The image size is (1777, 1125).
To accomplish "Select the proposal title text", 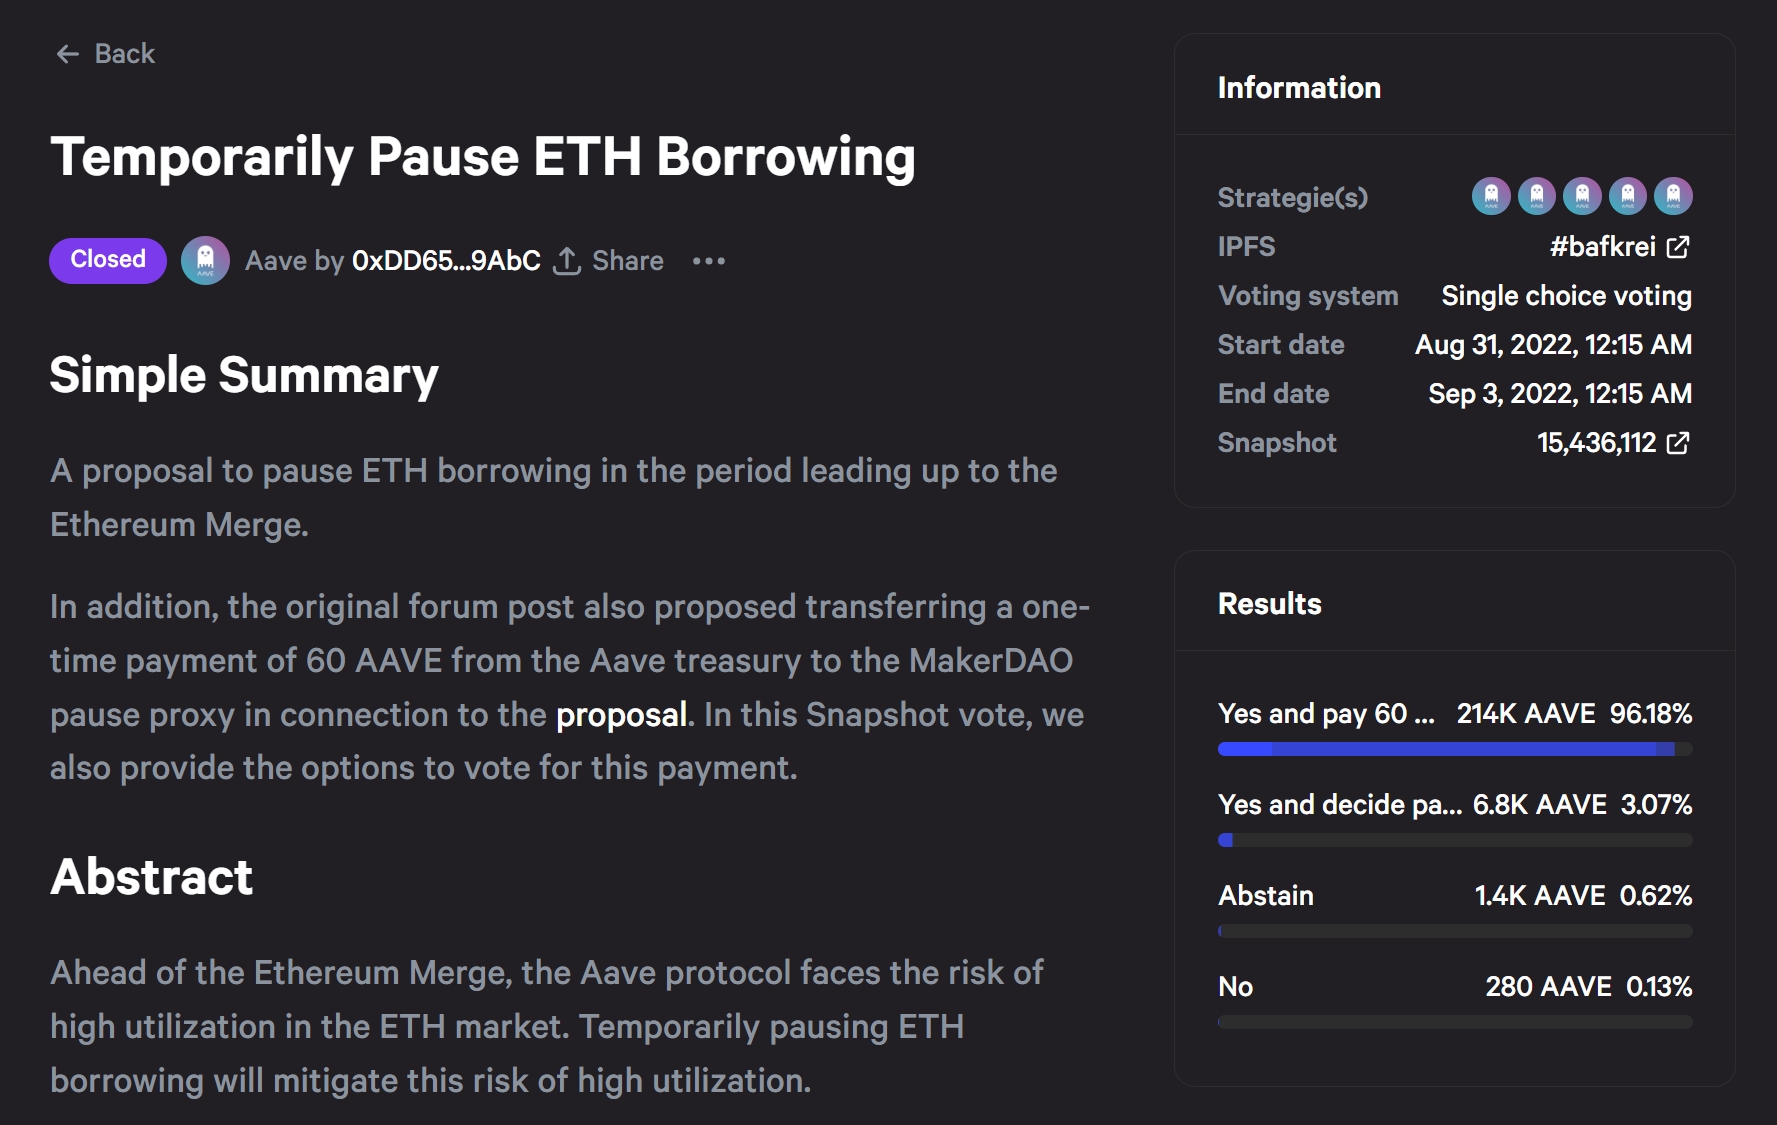I will (484, 155).
